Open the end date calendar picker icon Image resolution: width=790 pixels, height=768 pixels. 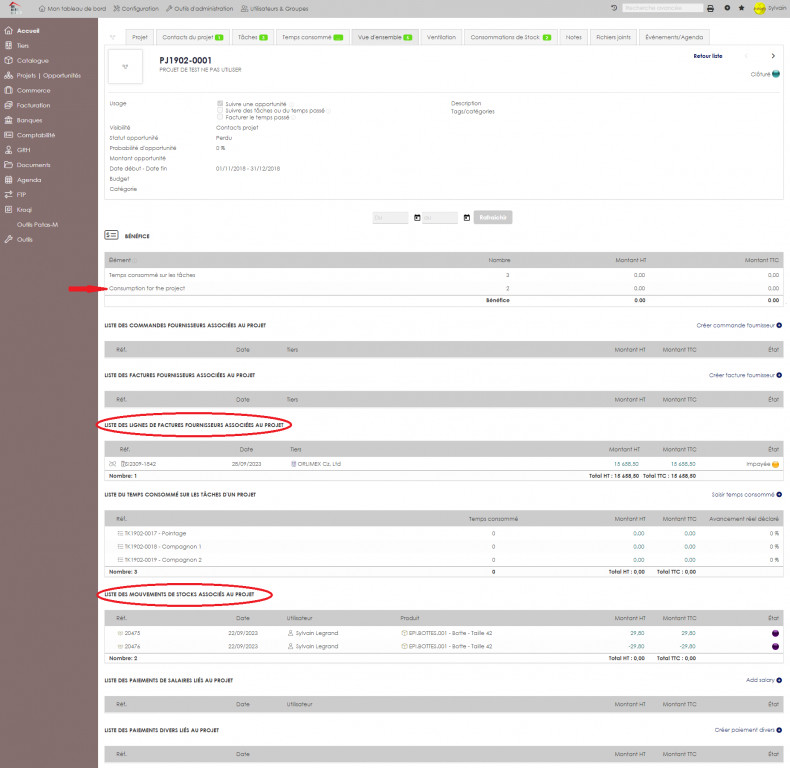(x=467, y=218)
